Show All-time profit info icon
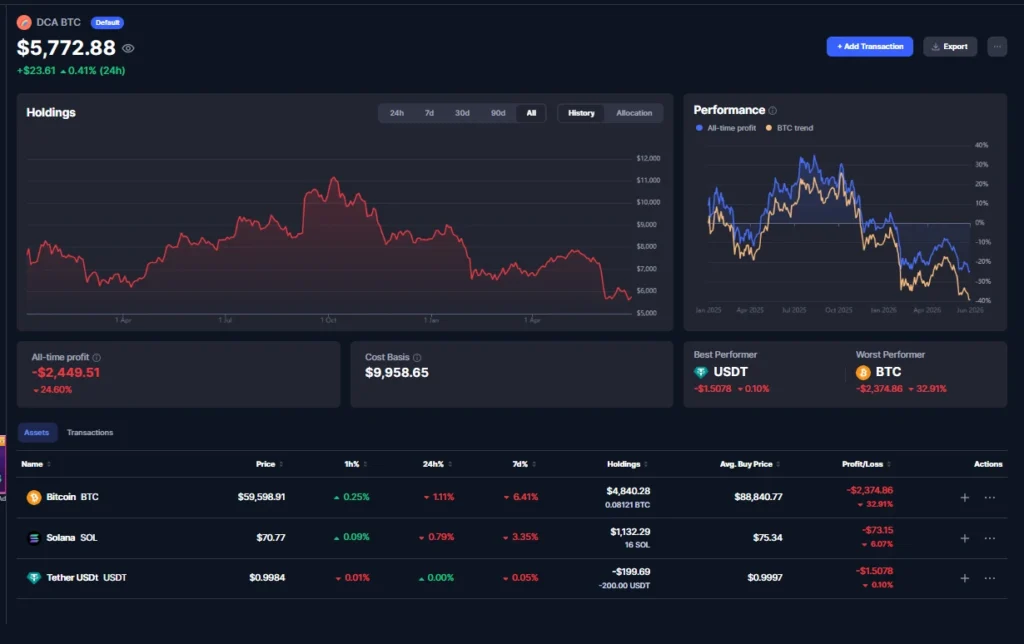Image resolution: width=1024 pixels, height=644 pixels. [x=97, y=357]
